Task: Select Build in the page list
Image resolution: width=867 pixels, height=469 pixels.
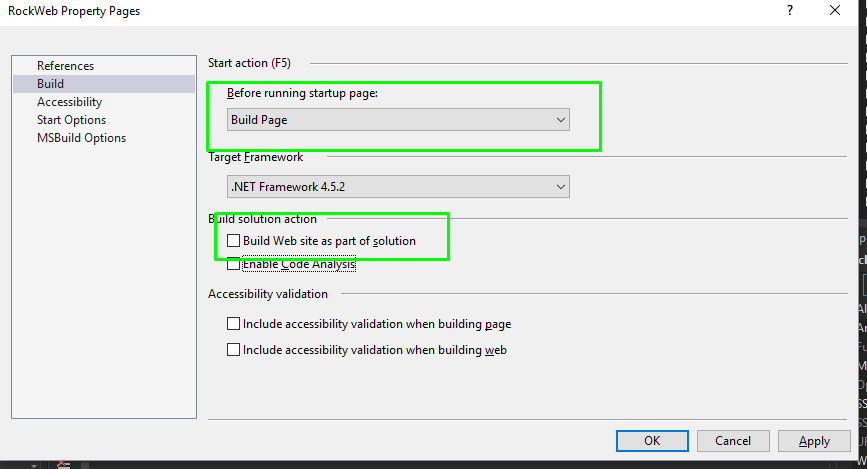Action: [104, 84]
